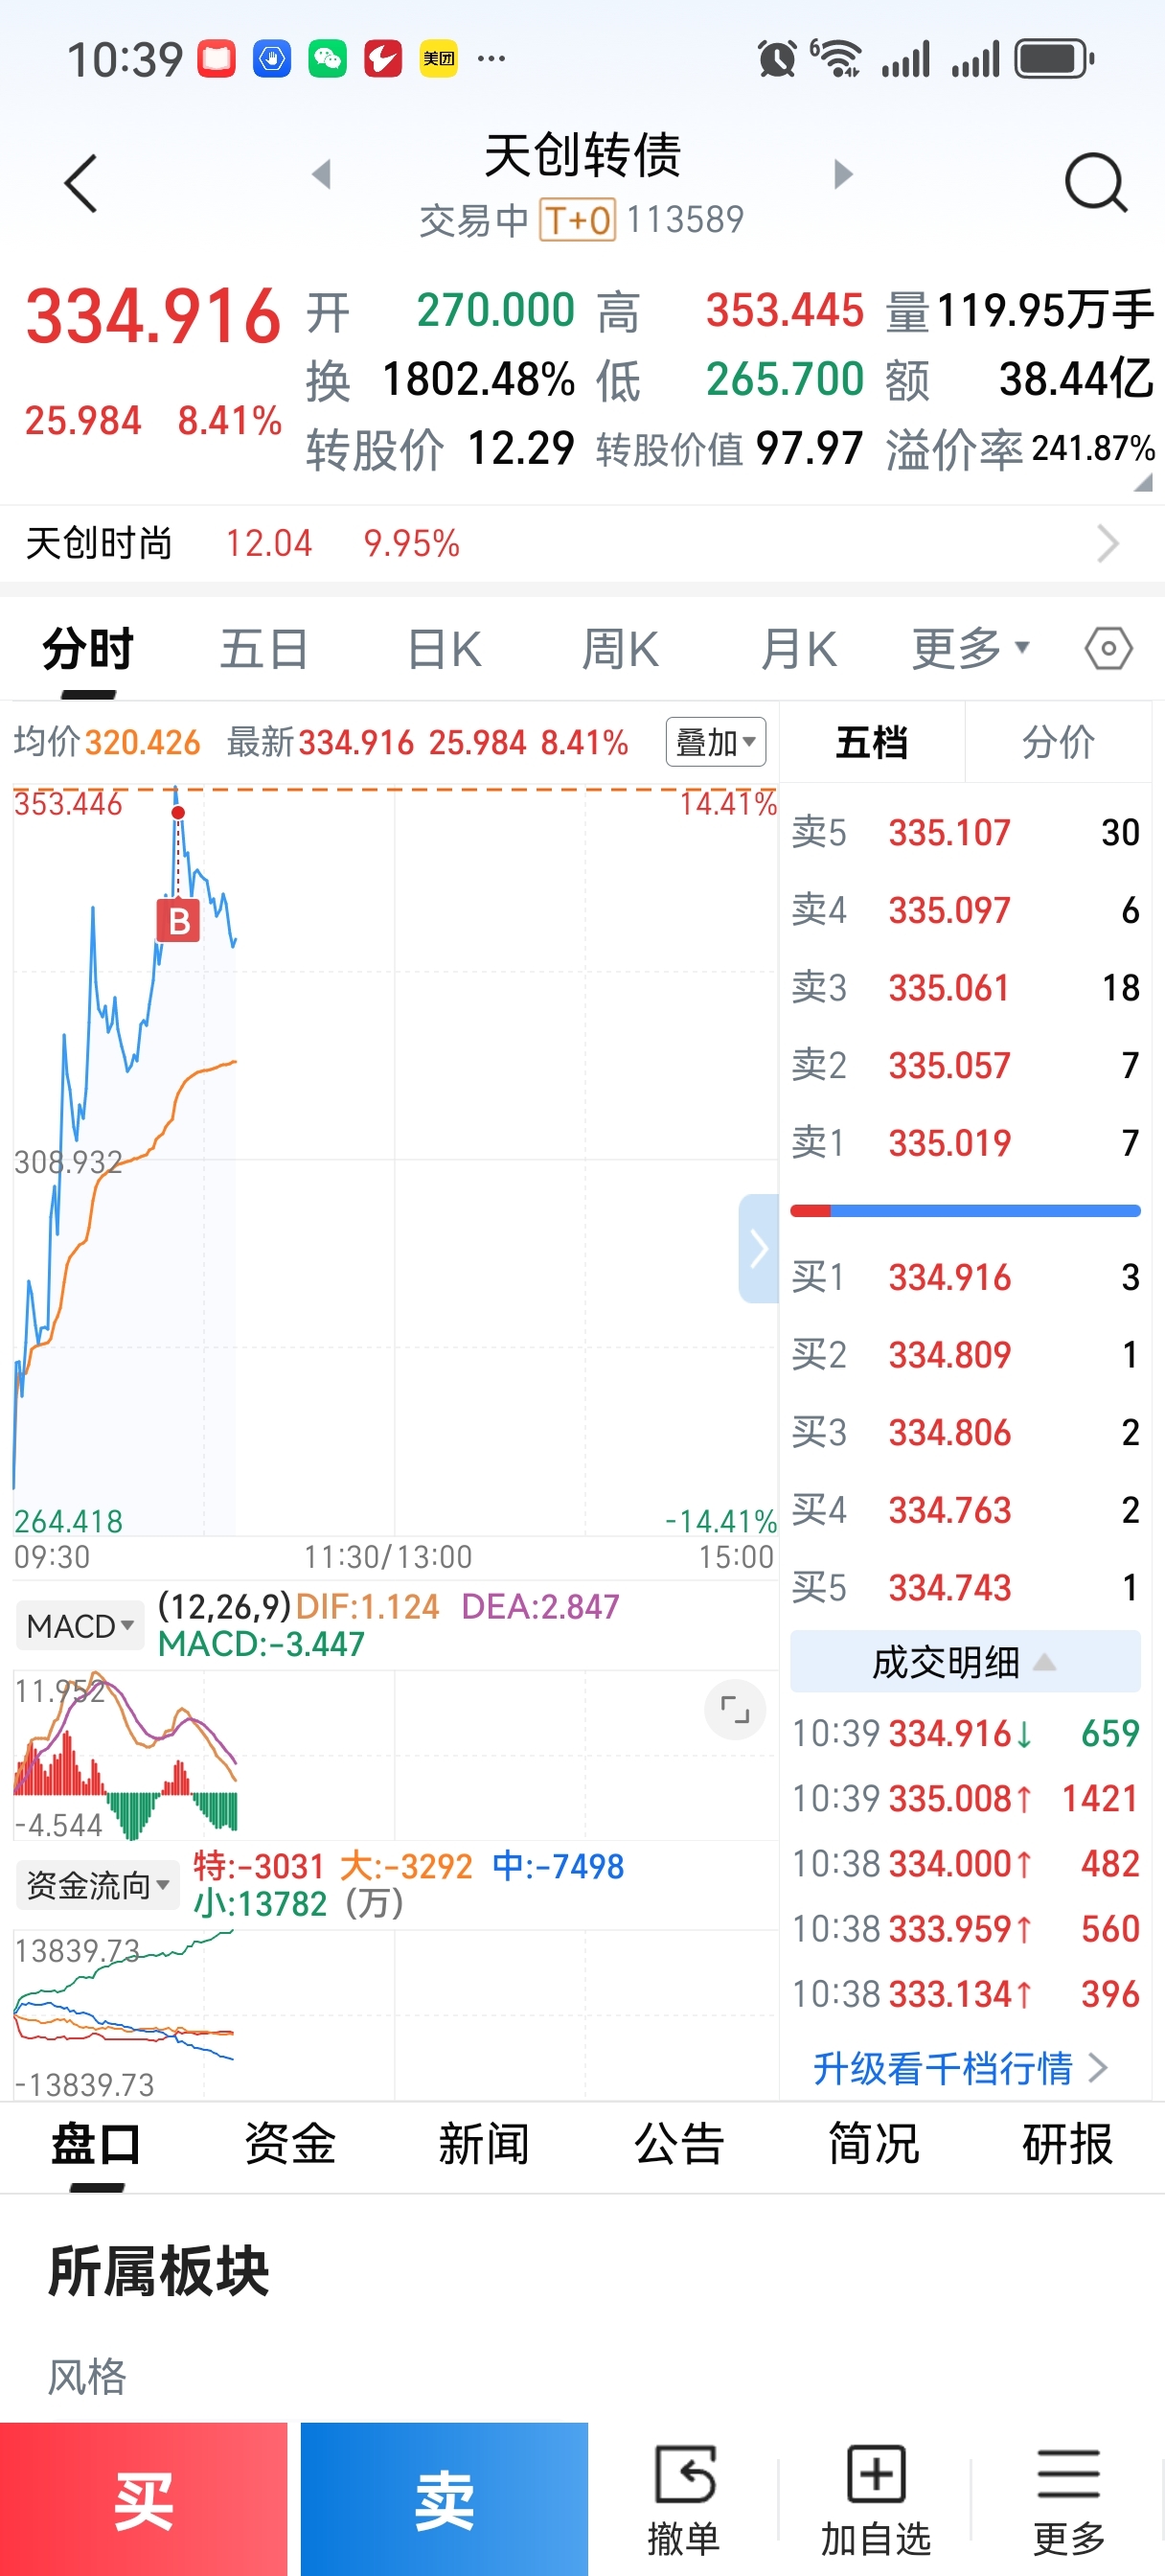Tap the red 买 buy button
The height and width of the screenshot is (2576, 1165).
(x=143, y=2499)
